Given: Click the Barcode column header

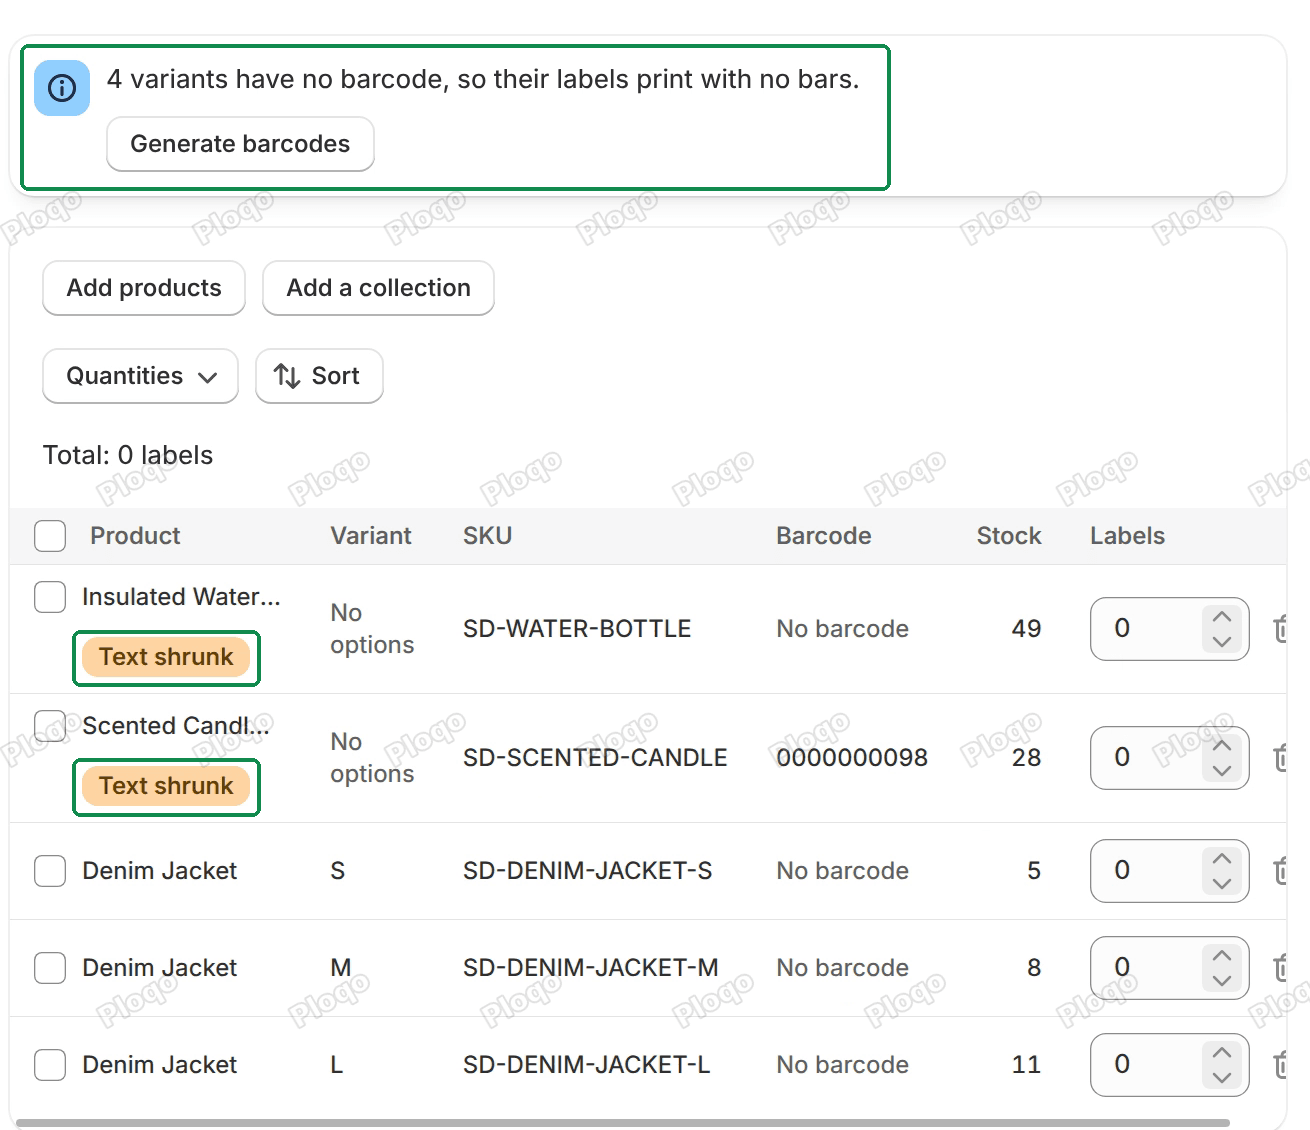Looking at the screenshot, I should pyautogui.click(x=824, y=536).
